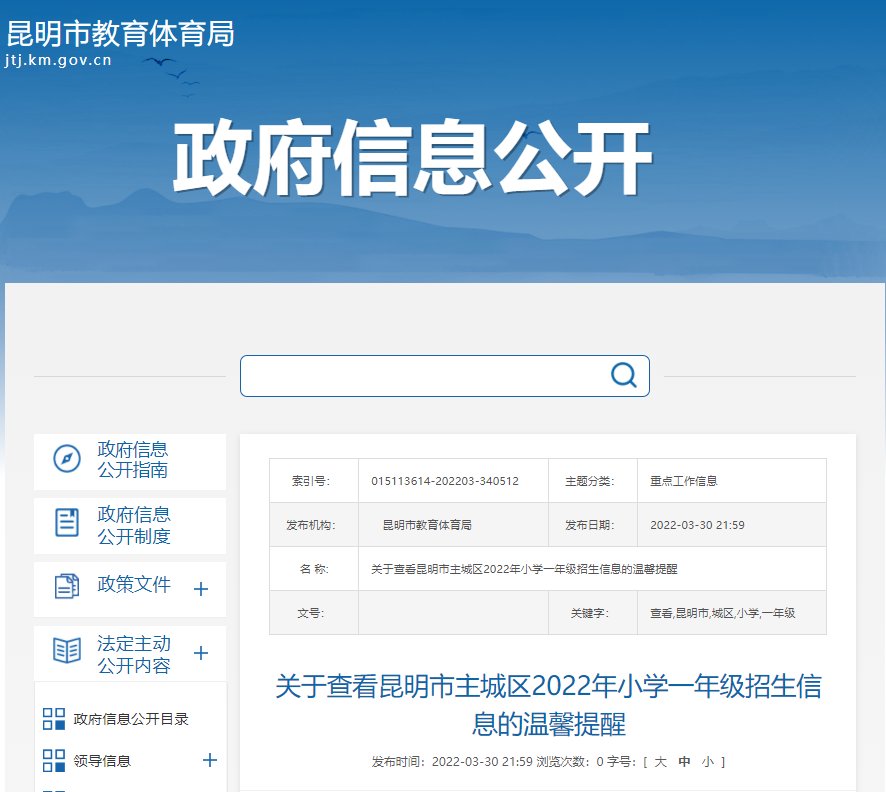Click the compass icon for 政府信息公开指南
Screen dimensions: 886x792
pyautogui.click(x=67, y=458)
